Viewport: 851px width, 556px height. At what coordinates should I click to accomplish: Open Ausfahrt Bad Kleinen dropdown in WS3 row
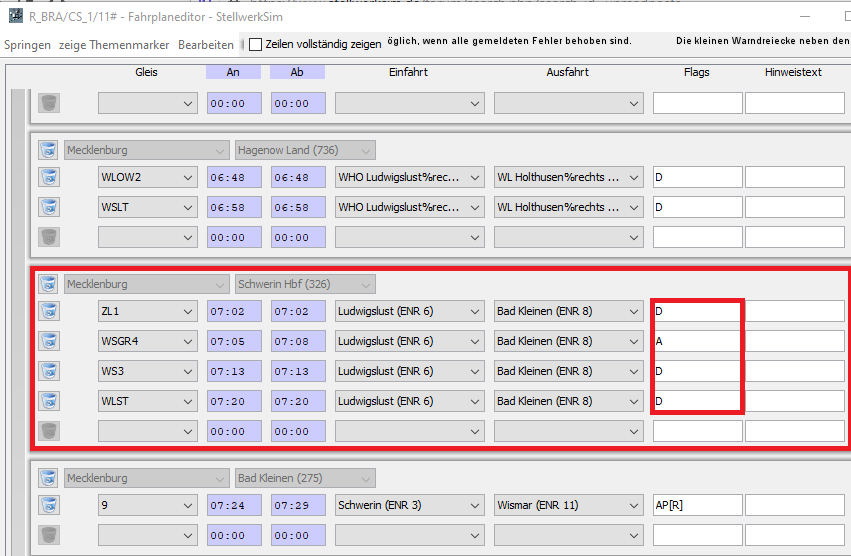[569, 371]
